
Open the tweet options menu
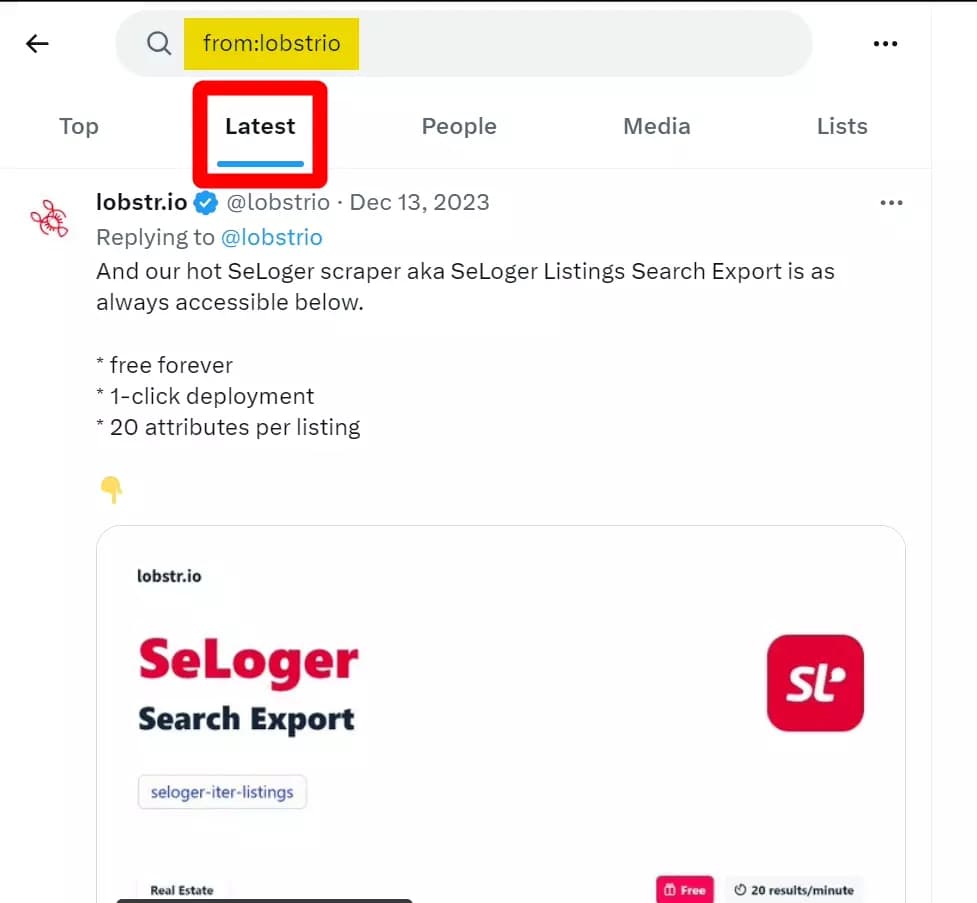coord(891,202)
